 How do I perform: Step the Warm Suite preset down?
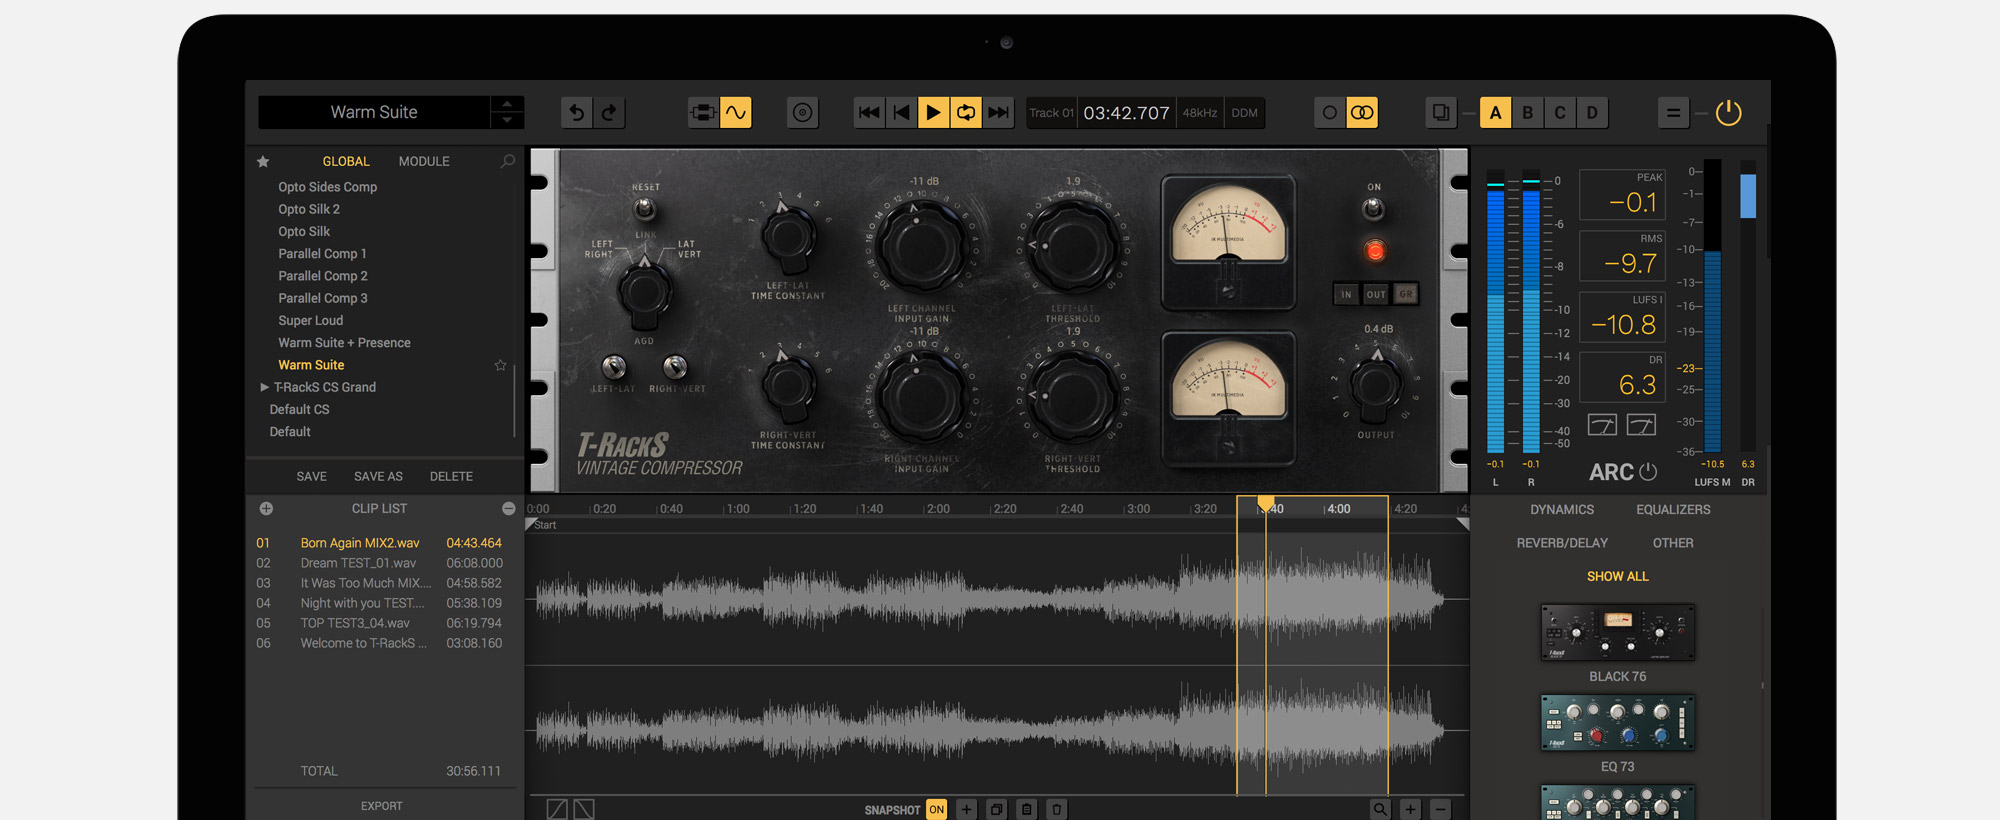click(x=507, y=121)
